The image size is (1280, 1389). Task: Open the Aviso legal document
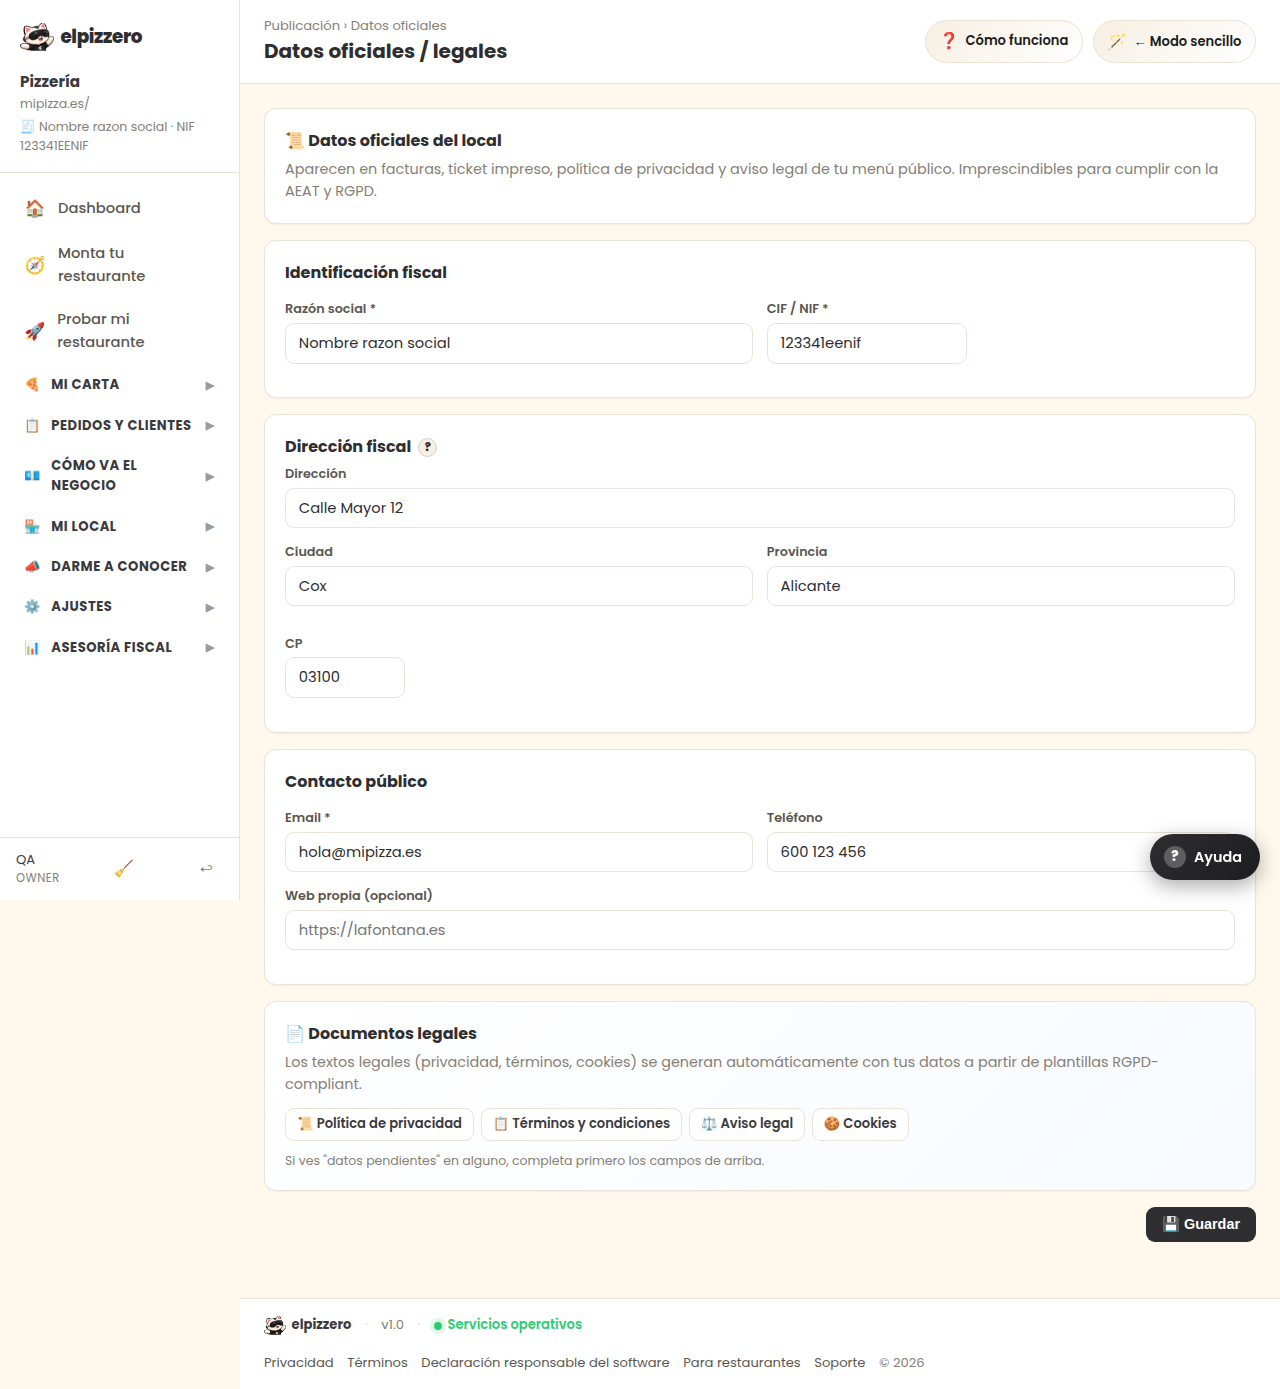tap(747, 1124)
